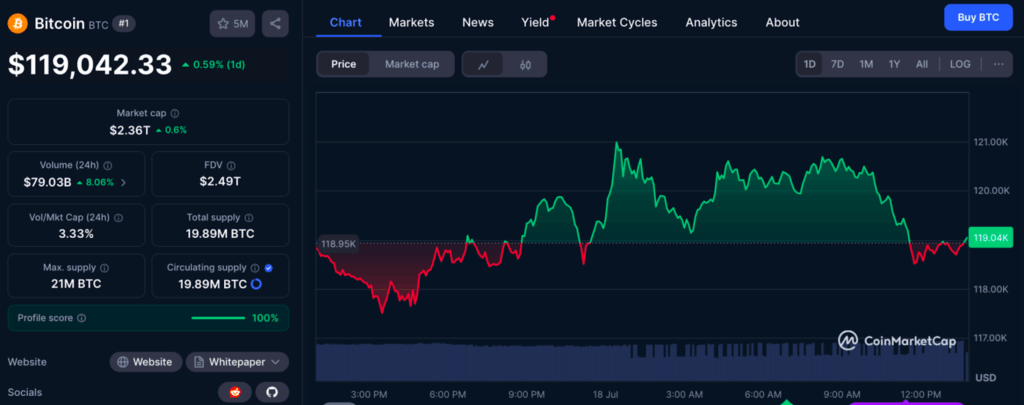Set chart range to 7D

click(x=837, y=64)
